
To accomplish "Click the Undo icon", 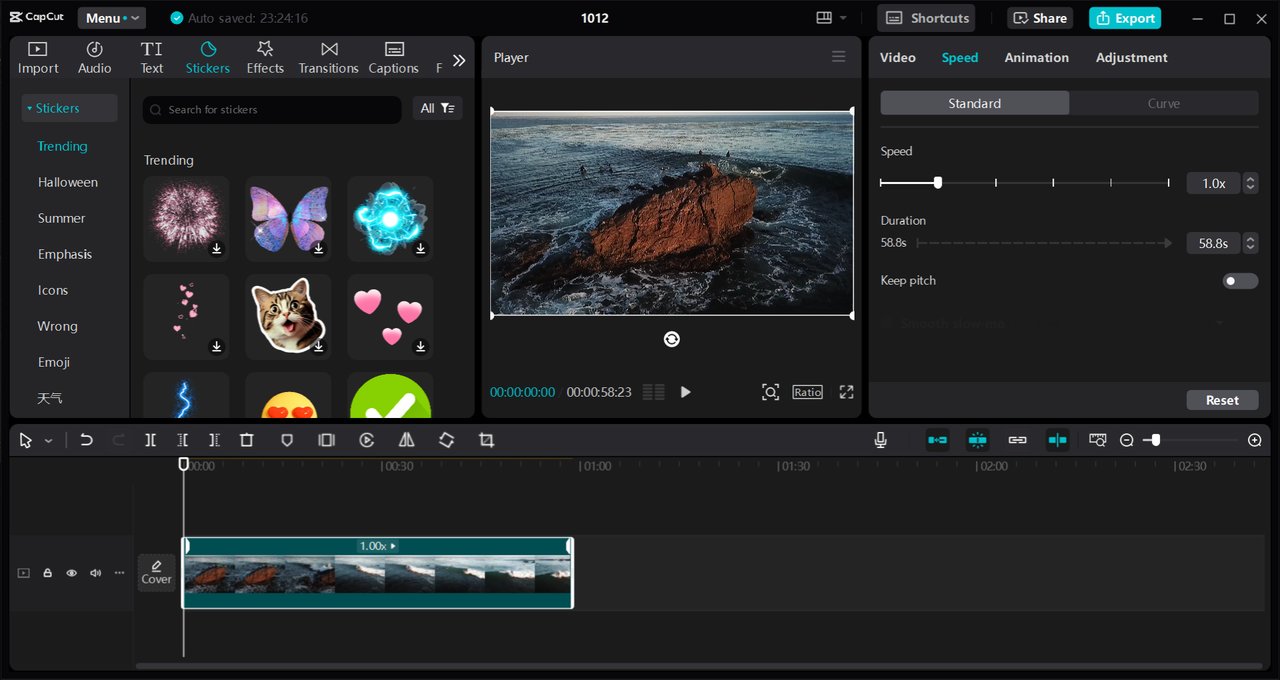I will tap(86, 440).
